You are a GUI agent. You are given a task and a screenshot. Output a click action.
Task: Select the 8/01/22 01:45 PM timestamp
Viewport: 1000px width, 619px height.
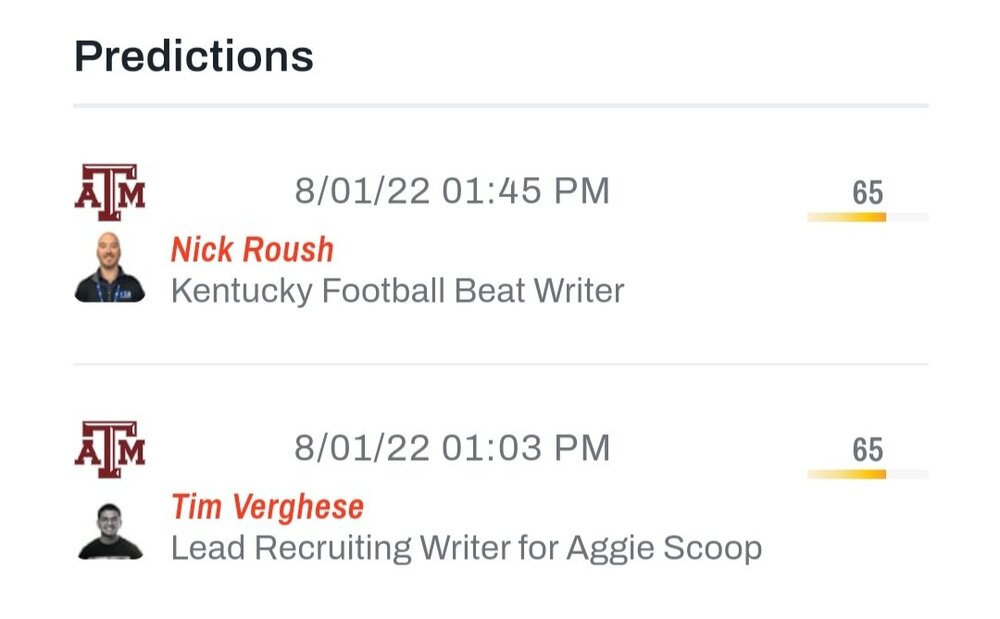tap(451, 191)
